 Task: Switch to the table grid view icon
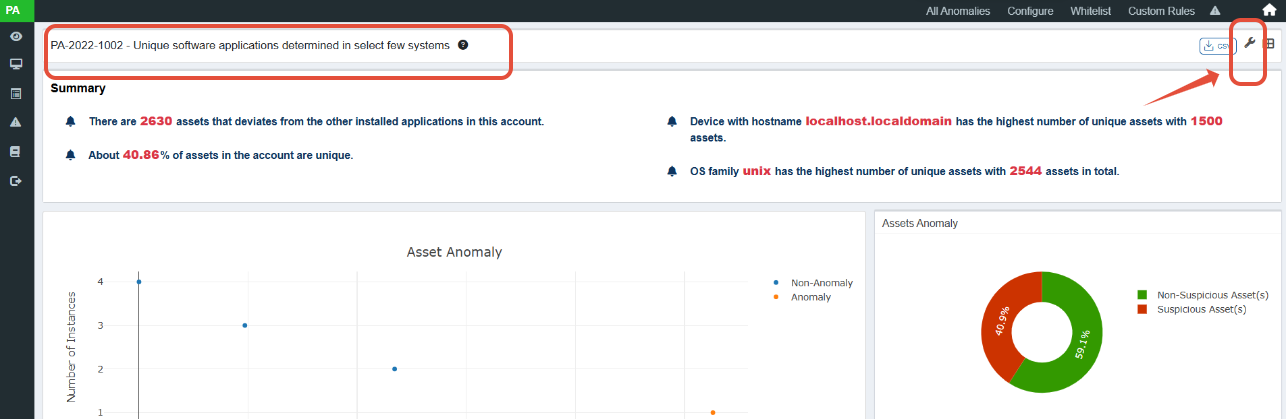tap(1270, 44)
